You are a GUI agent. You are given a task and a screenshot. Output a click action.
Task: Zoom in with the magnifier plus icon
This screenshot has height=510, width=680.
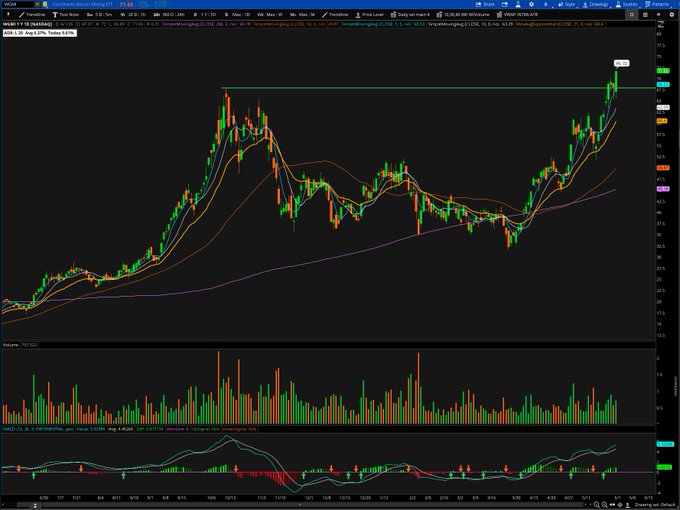pyautogui.click(x=597, y=505)
